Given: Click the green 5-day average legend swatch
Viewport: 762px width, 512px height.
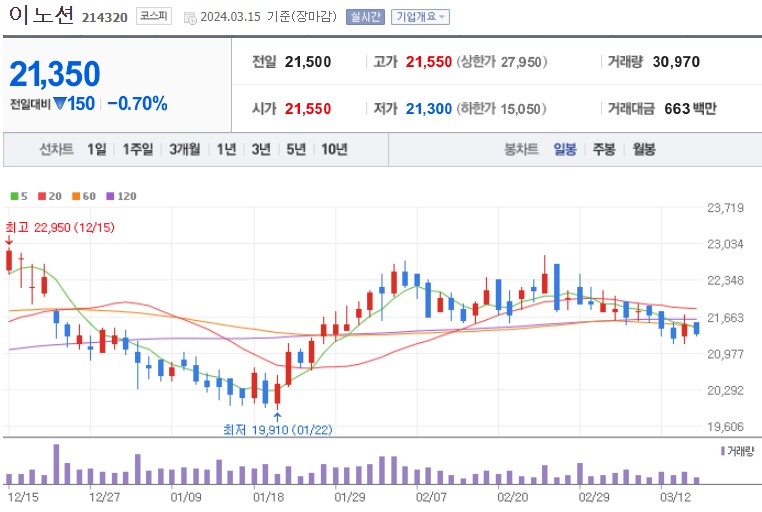Looking at the screenshot, I should coord(14,196).
